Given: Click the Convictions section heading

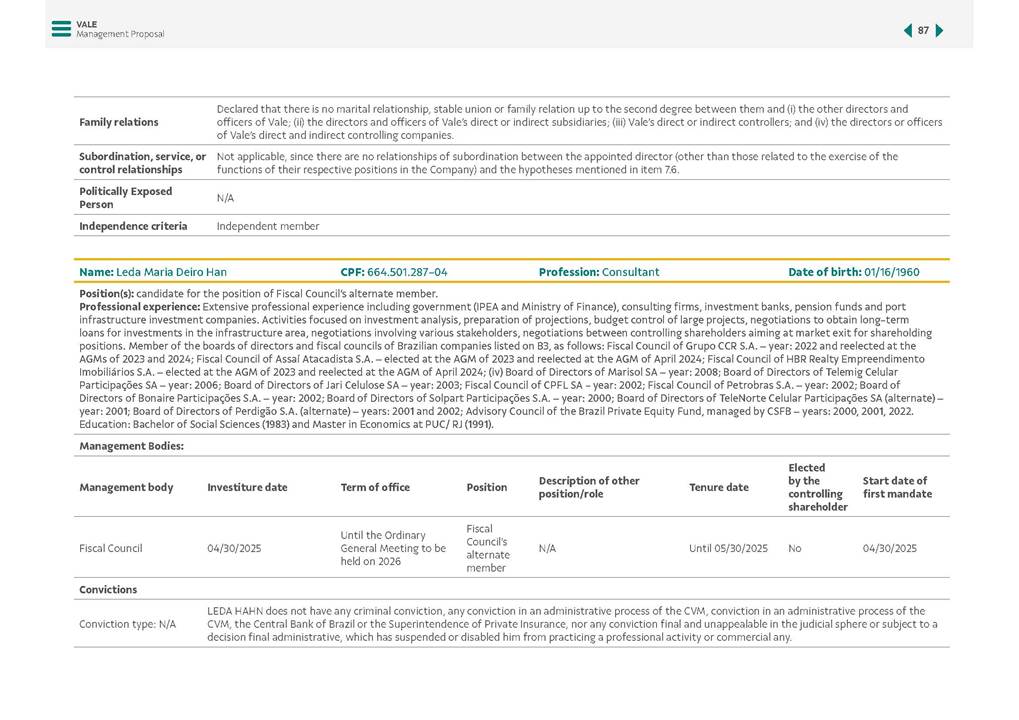Looking at the screenshot, I should coord(108,590).
